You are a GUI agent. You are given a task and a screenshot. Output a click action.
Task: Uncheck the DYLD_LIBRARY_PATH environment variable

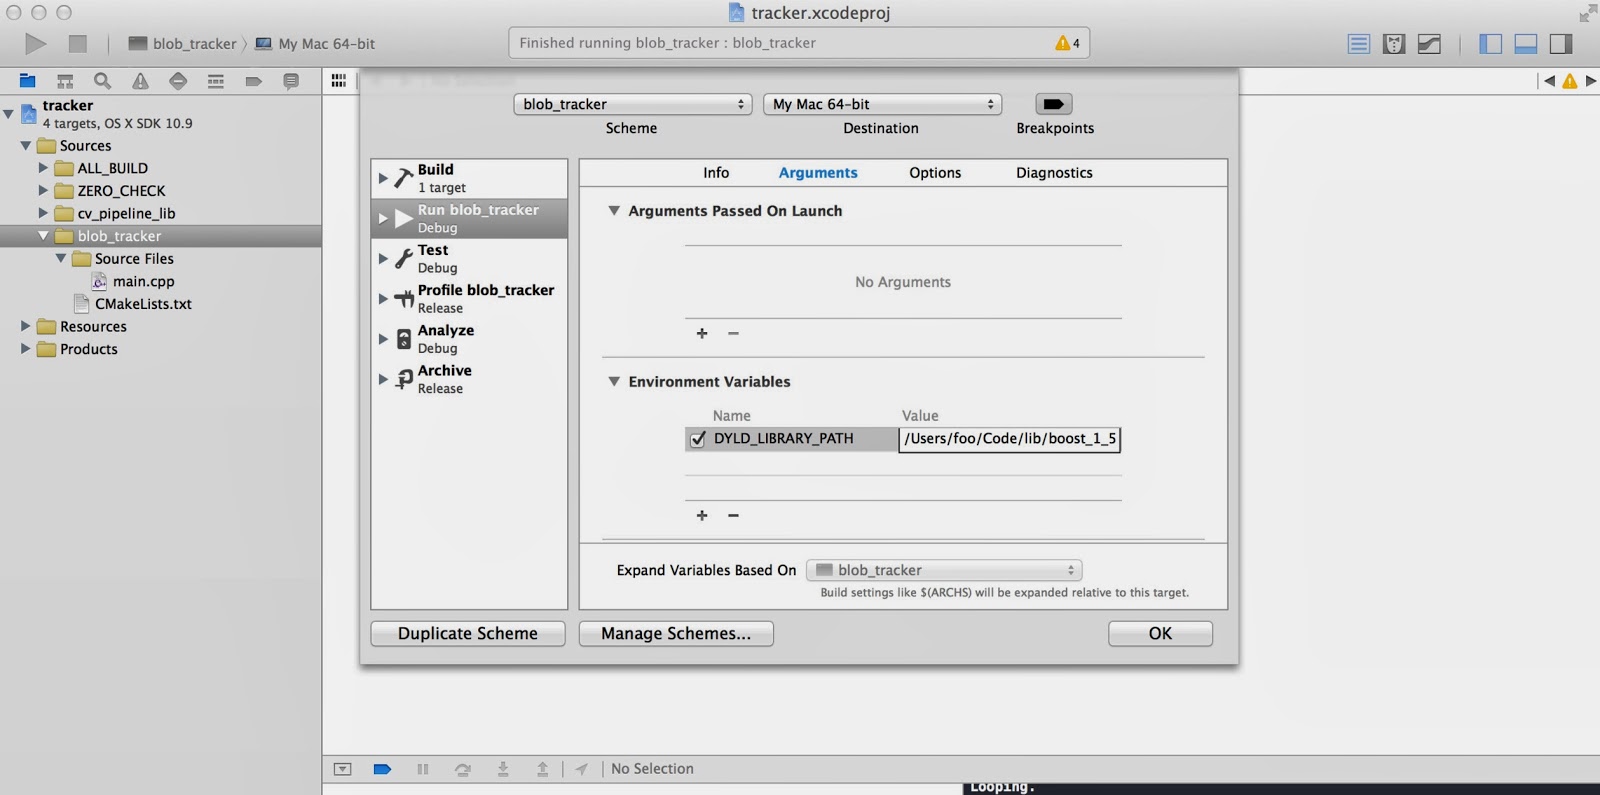pos(698,439)
